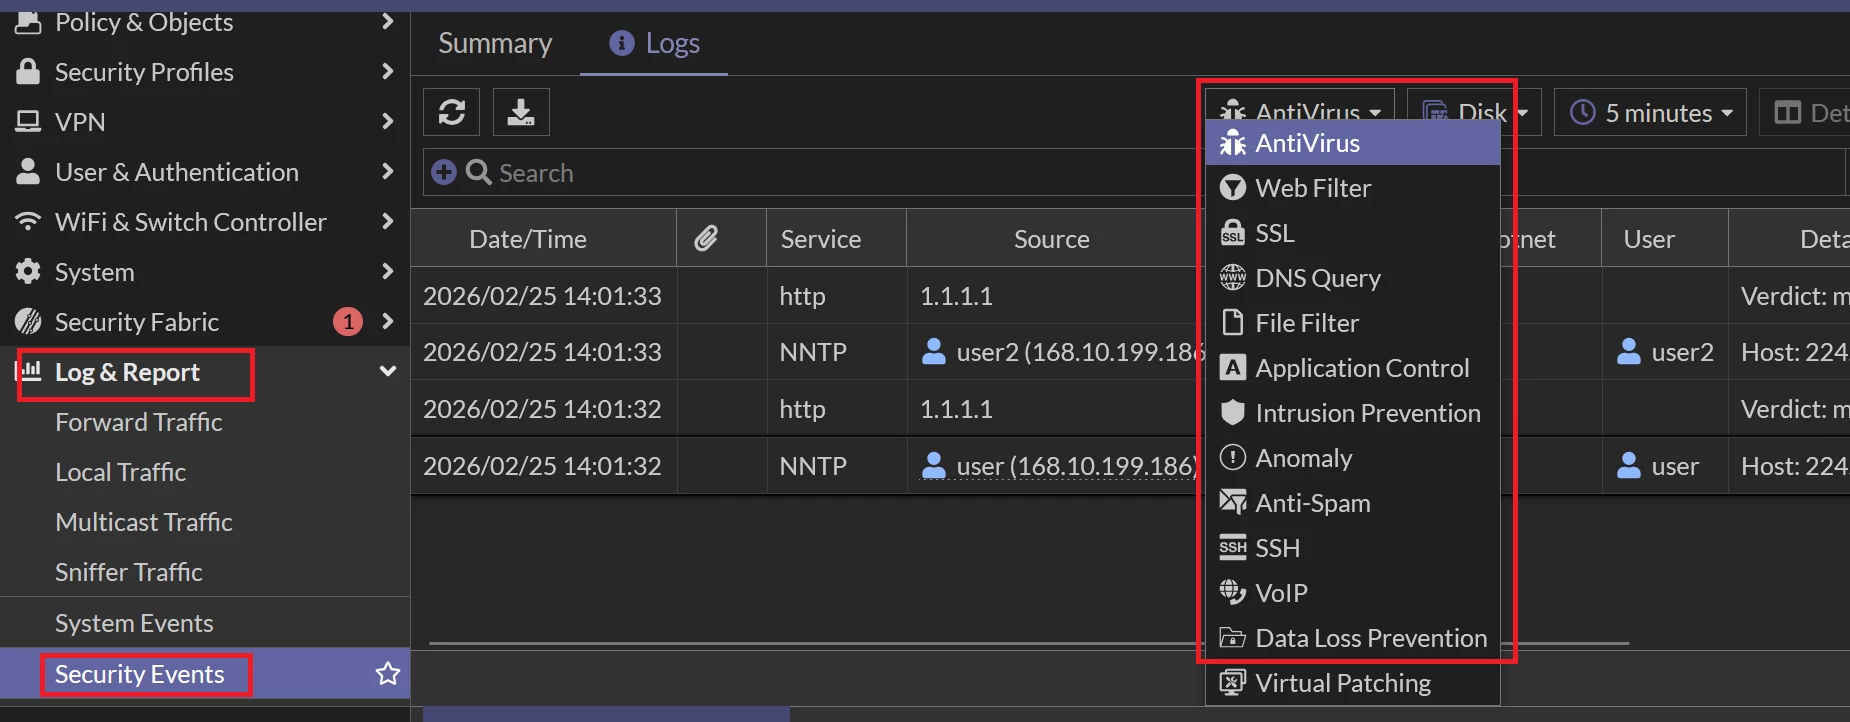
Task: Select Data Loss Prevention log type
Action: (1353, 638)
